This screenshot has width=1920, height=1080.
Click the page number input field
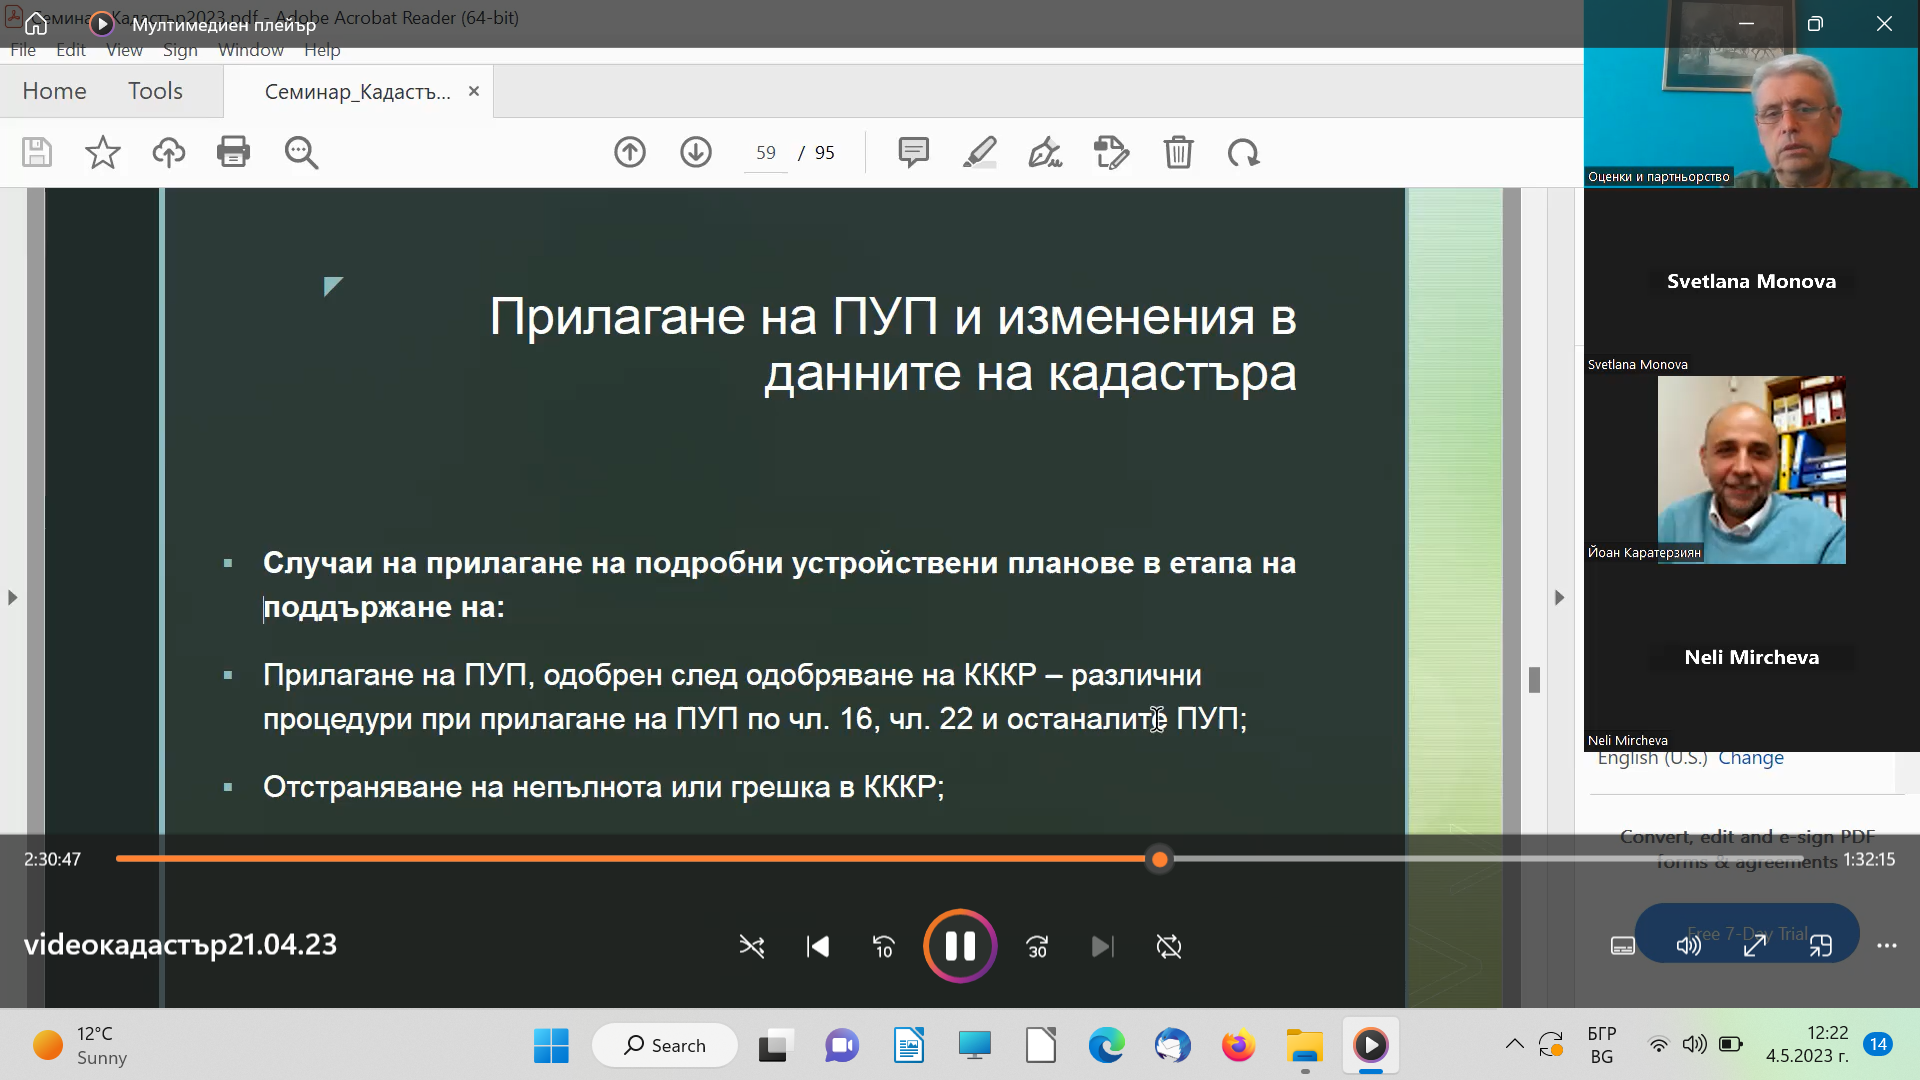point(766,153)
